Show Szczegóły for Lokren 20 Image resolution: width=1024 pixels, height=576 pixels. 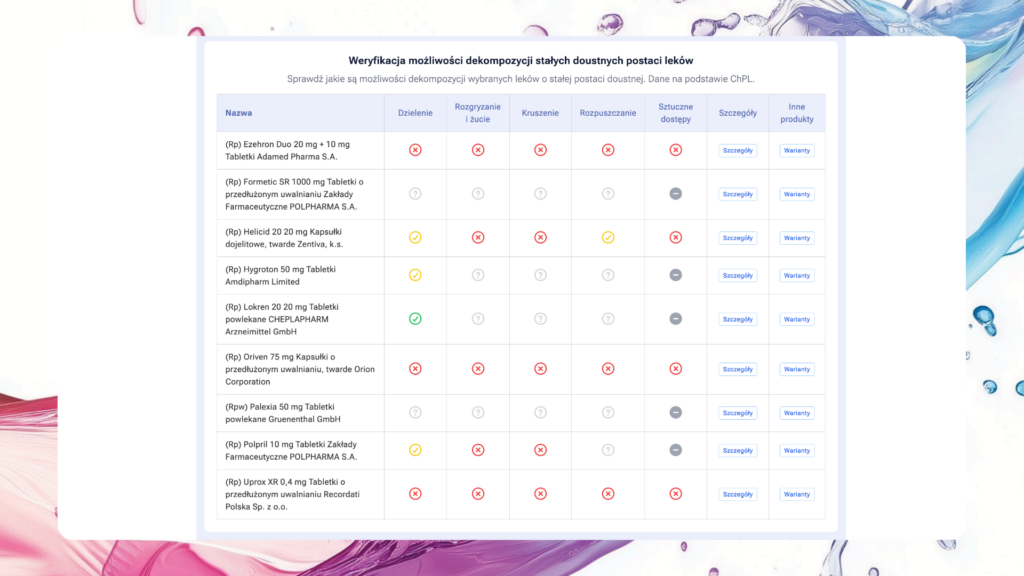[x=737, y=319]
